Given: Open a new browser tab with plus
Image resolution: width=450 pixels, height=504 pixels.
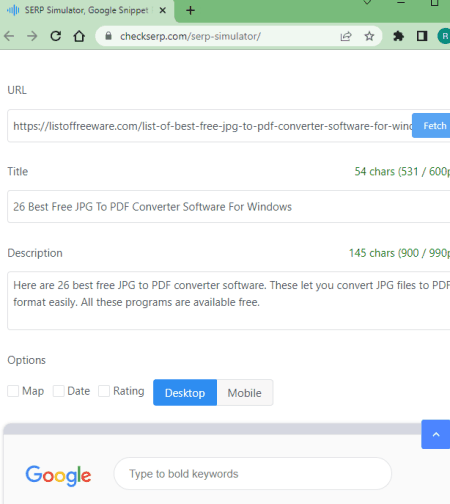Looking at the screenshot, I should tap(190, 10).
